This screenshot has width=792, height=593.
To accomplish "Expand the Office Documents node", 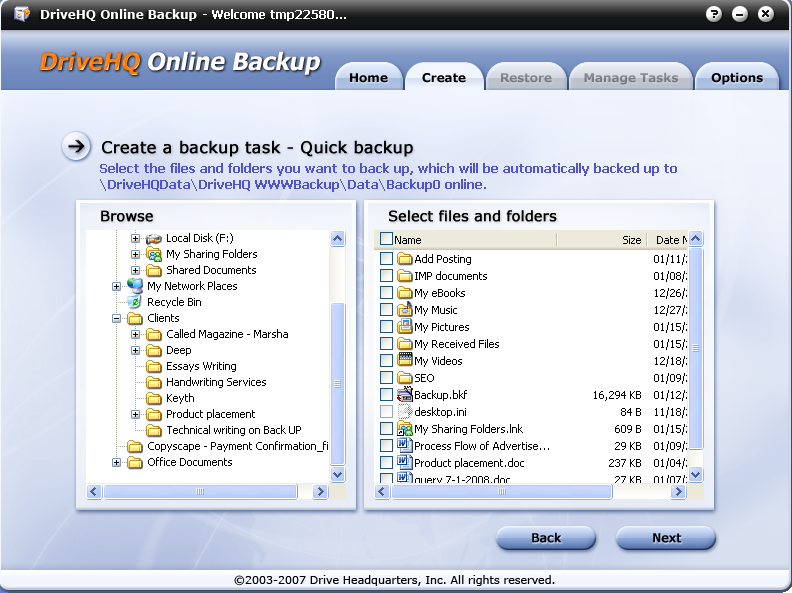I will pos(116,462).
